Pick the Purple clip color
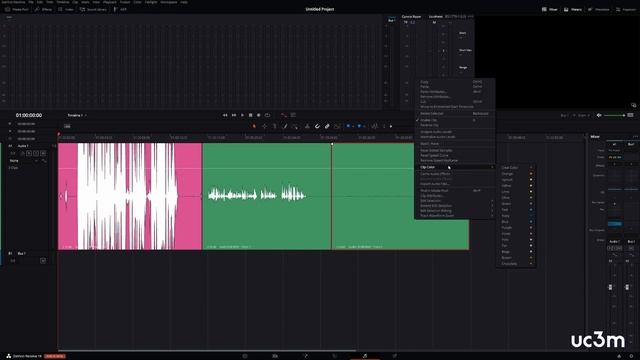The image size is (640, 360). point(516,228)
